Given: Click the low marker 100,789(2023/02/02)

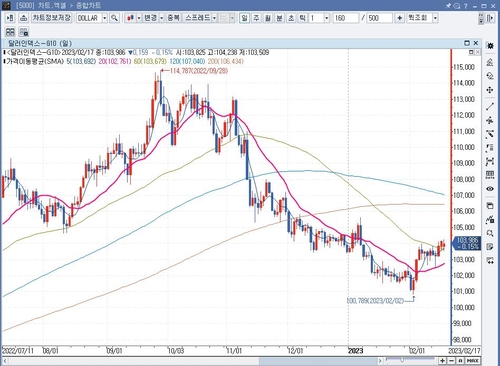Looking at the screenshot, I should coord(375,301).
